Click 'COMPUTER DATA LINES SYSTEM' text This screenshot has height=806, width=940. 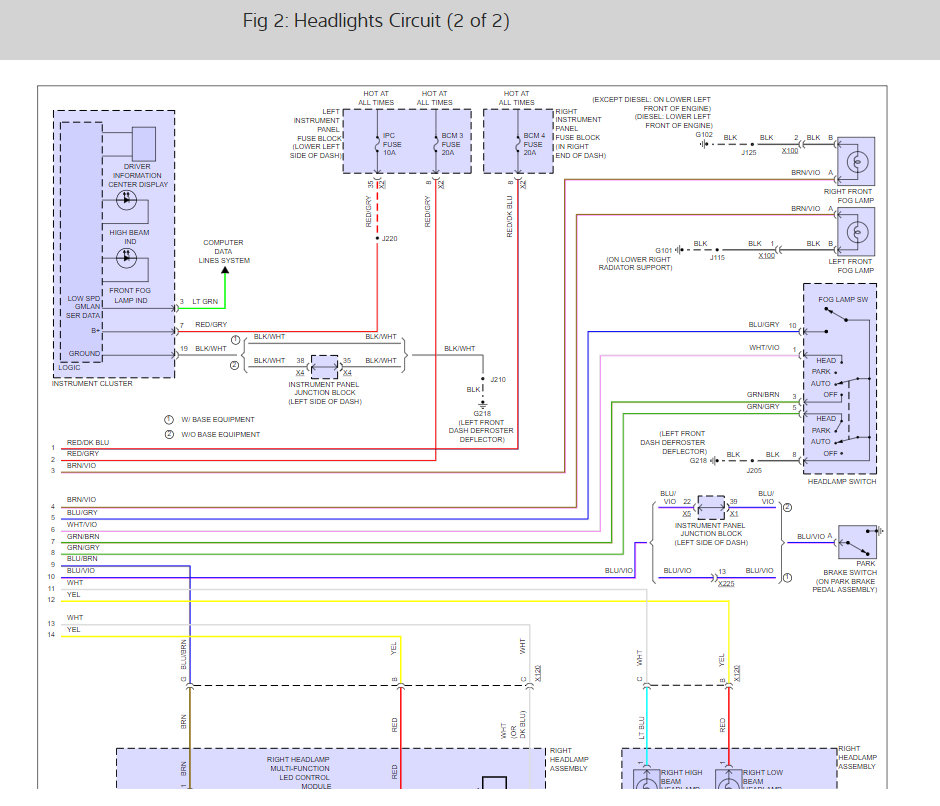pyautogui.click(x=224, y=251)
